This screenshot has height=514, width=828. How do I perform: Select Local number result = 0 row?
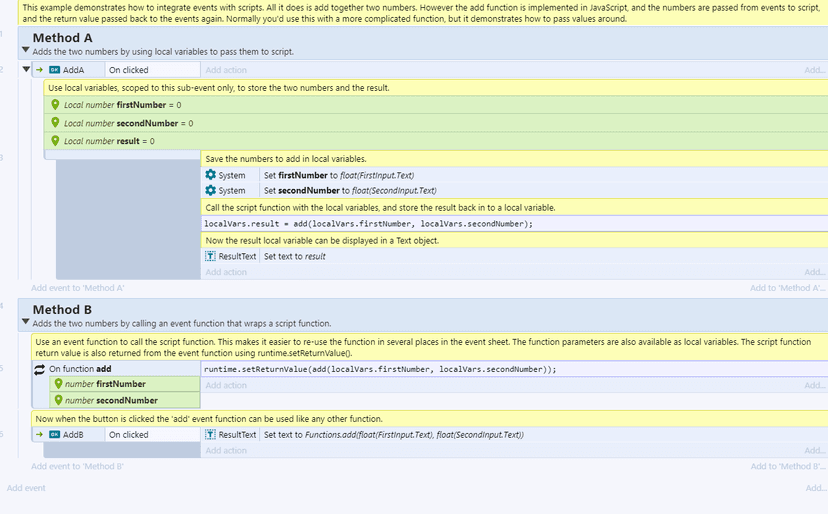click(x=436, y=141)
